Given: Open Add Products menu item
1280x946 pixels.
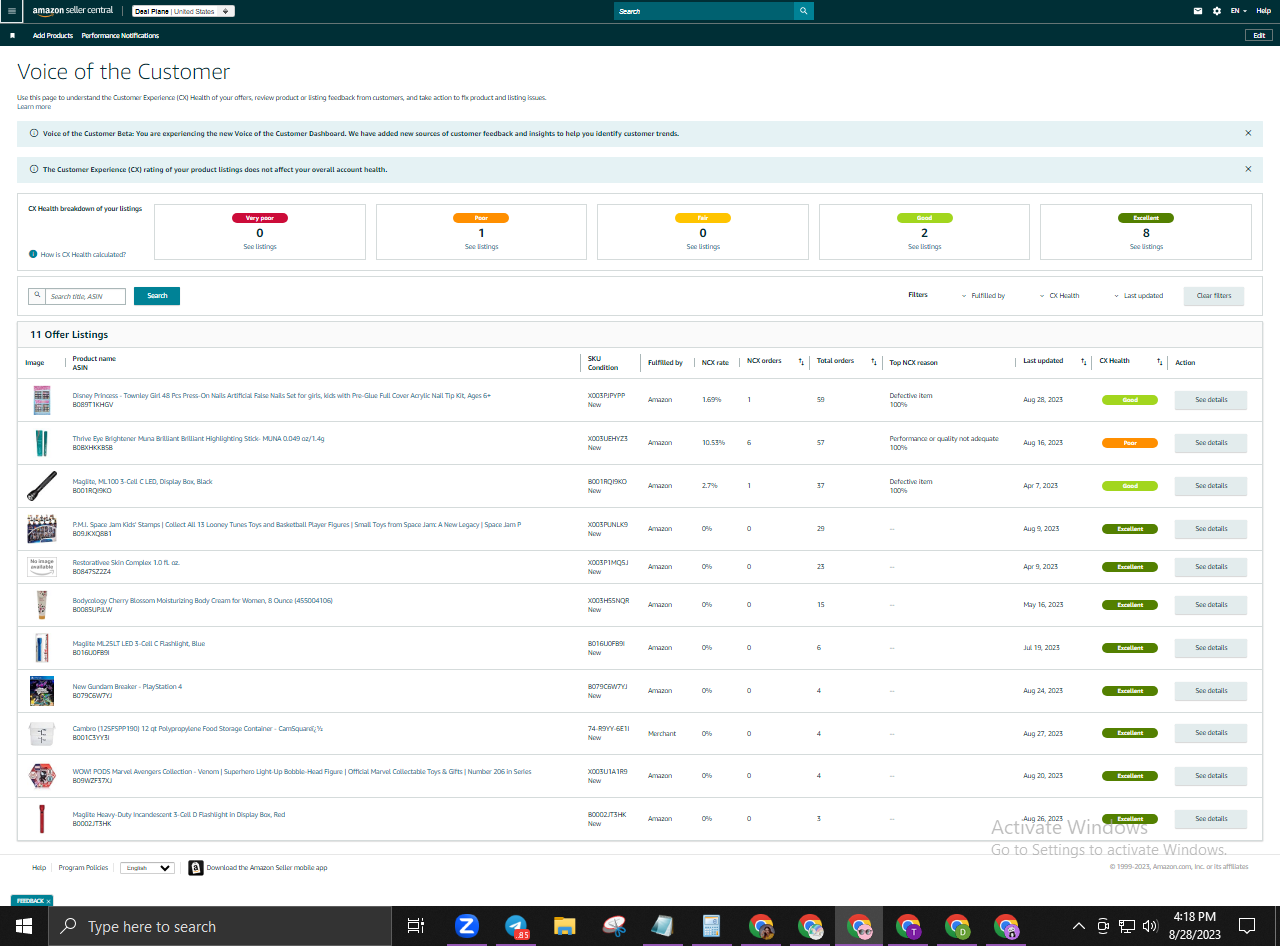Looking at the screenshot, I should click(53, 35).
